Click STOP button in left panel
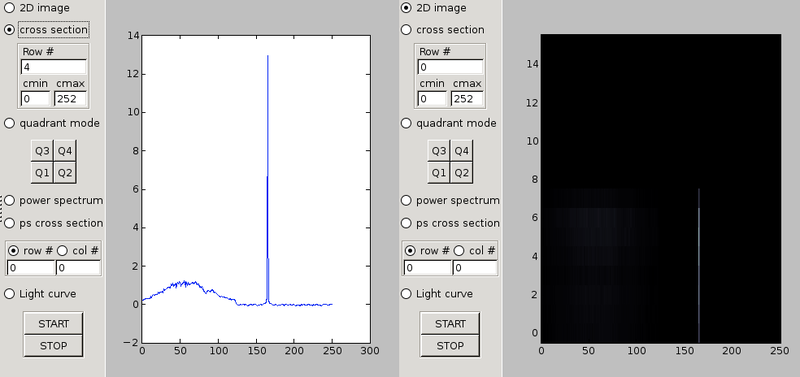The width and height of the screenshot is (800, 377). pyautogui.click(x=54, y=345)
